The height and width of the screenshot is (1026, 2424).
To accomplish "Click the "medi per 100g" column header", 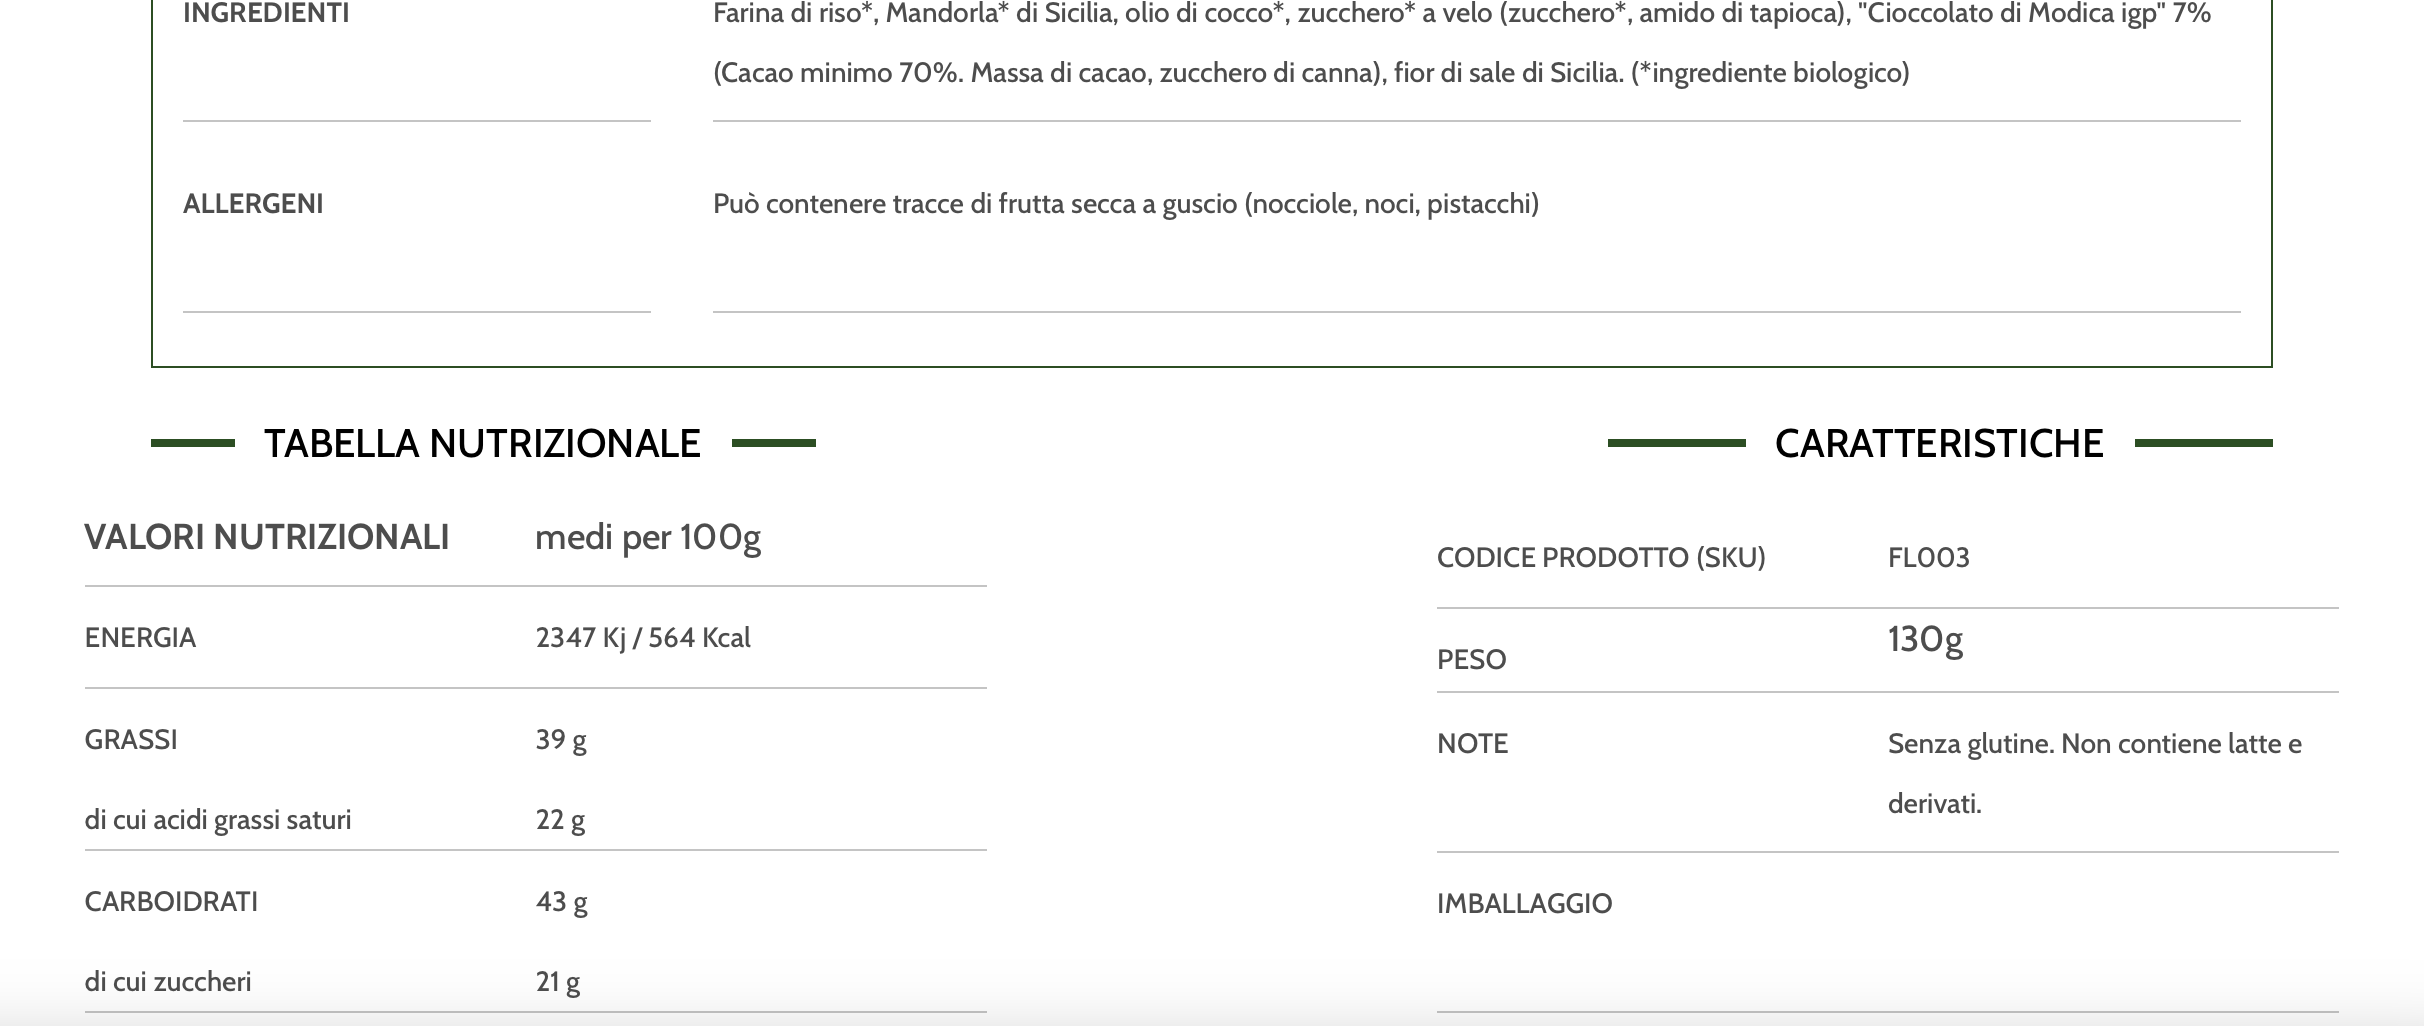I will (647, 538).
